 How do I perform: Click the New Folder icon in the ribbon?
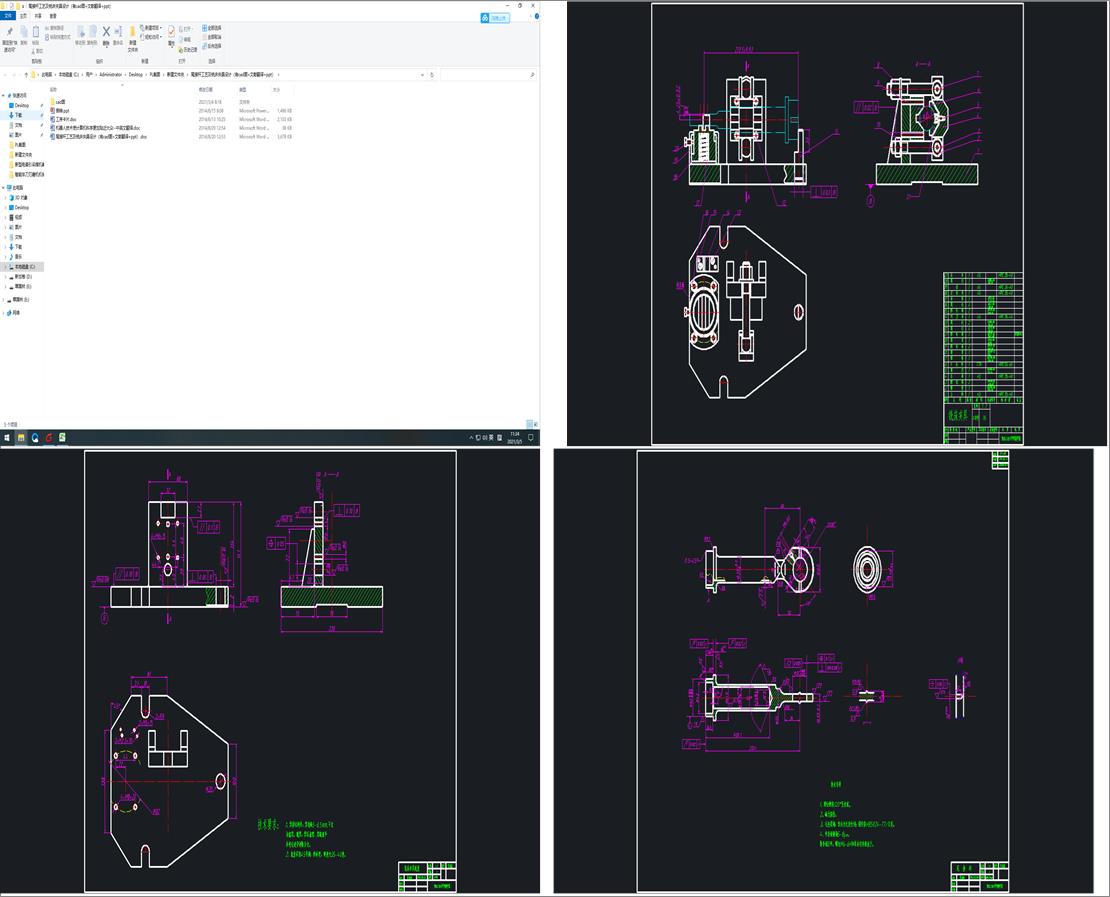[x=132, y=33]
